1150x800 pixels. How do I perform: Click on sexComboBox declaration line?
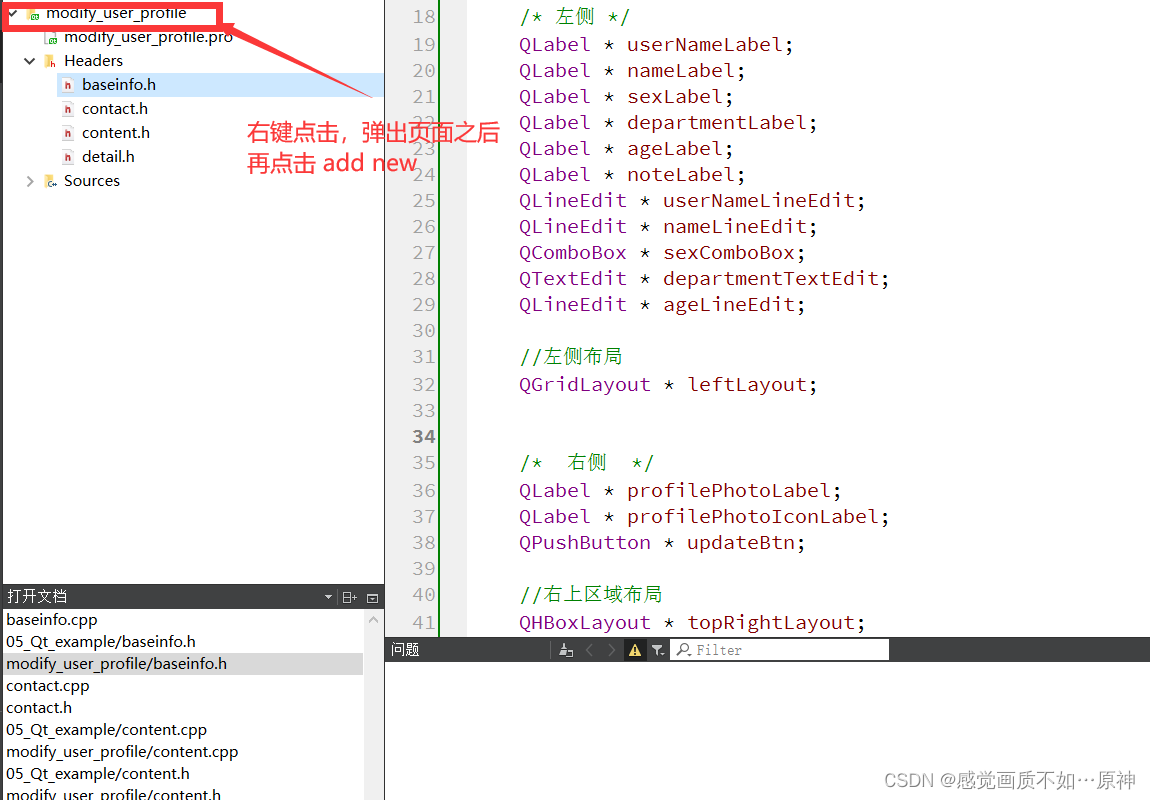(662, 253)
